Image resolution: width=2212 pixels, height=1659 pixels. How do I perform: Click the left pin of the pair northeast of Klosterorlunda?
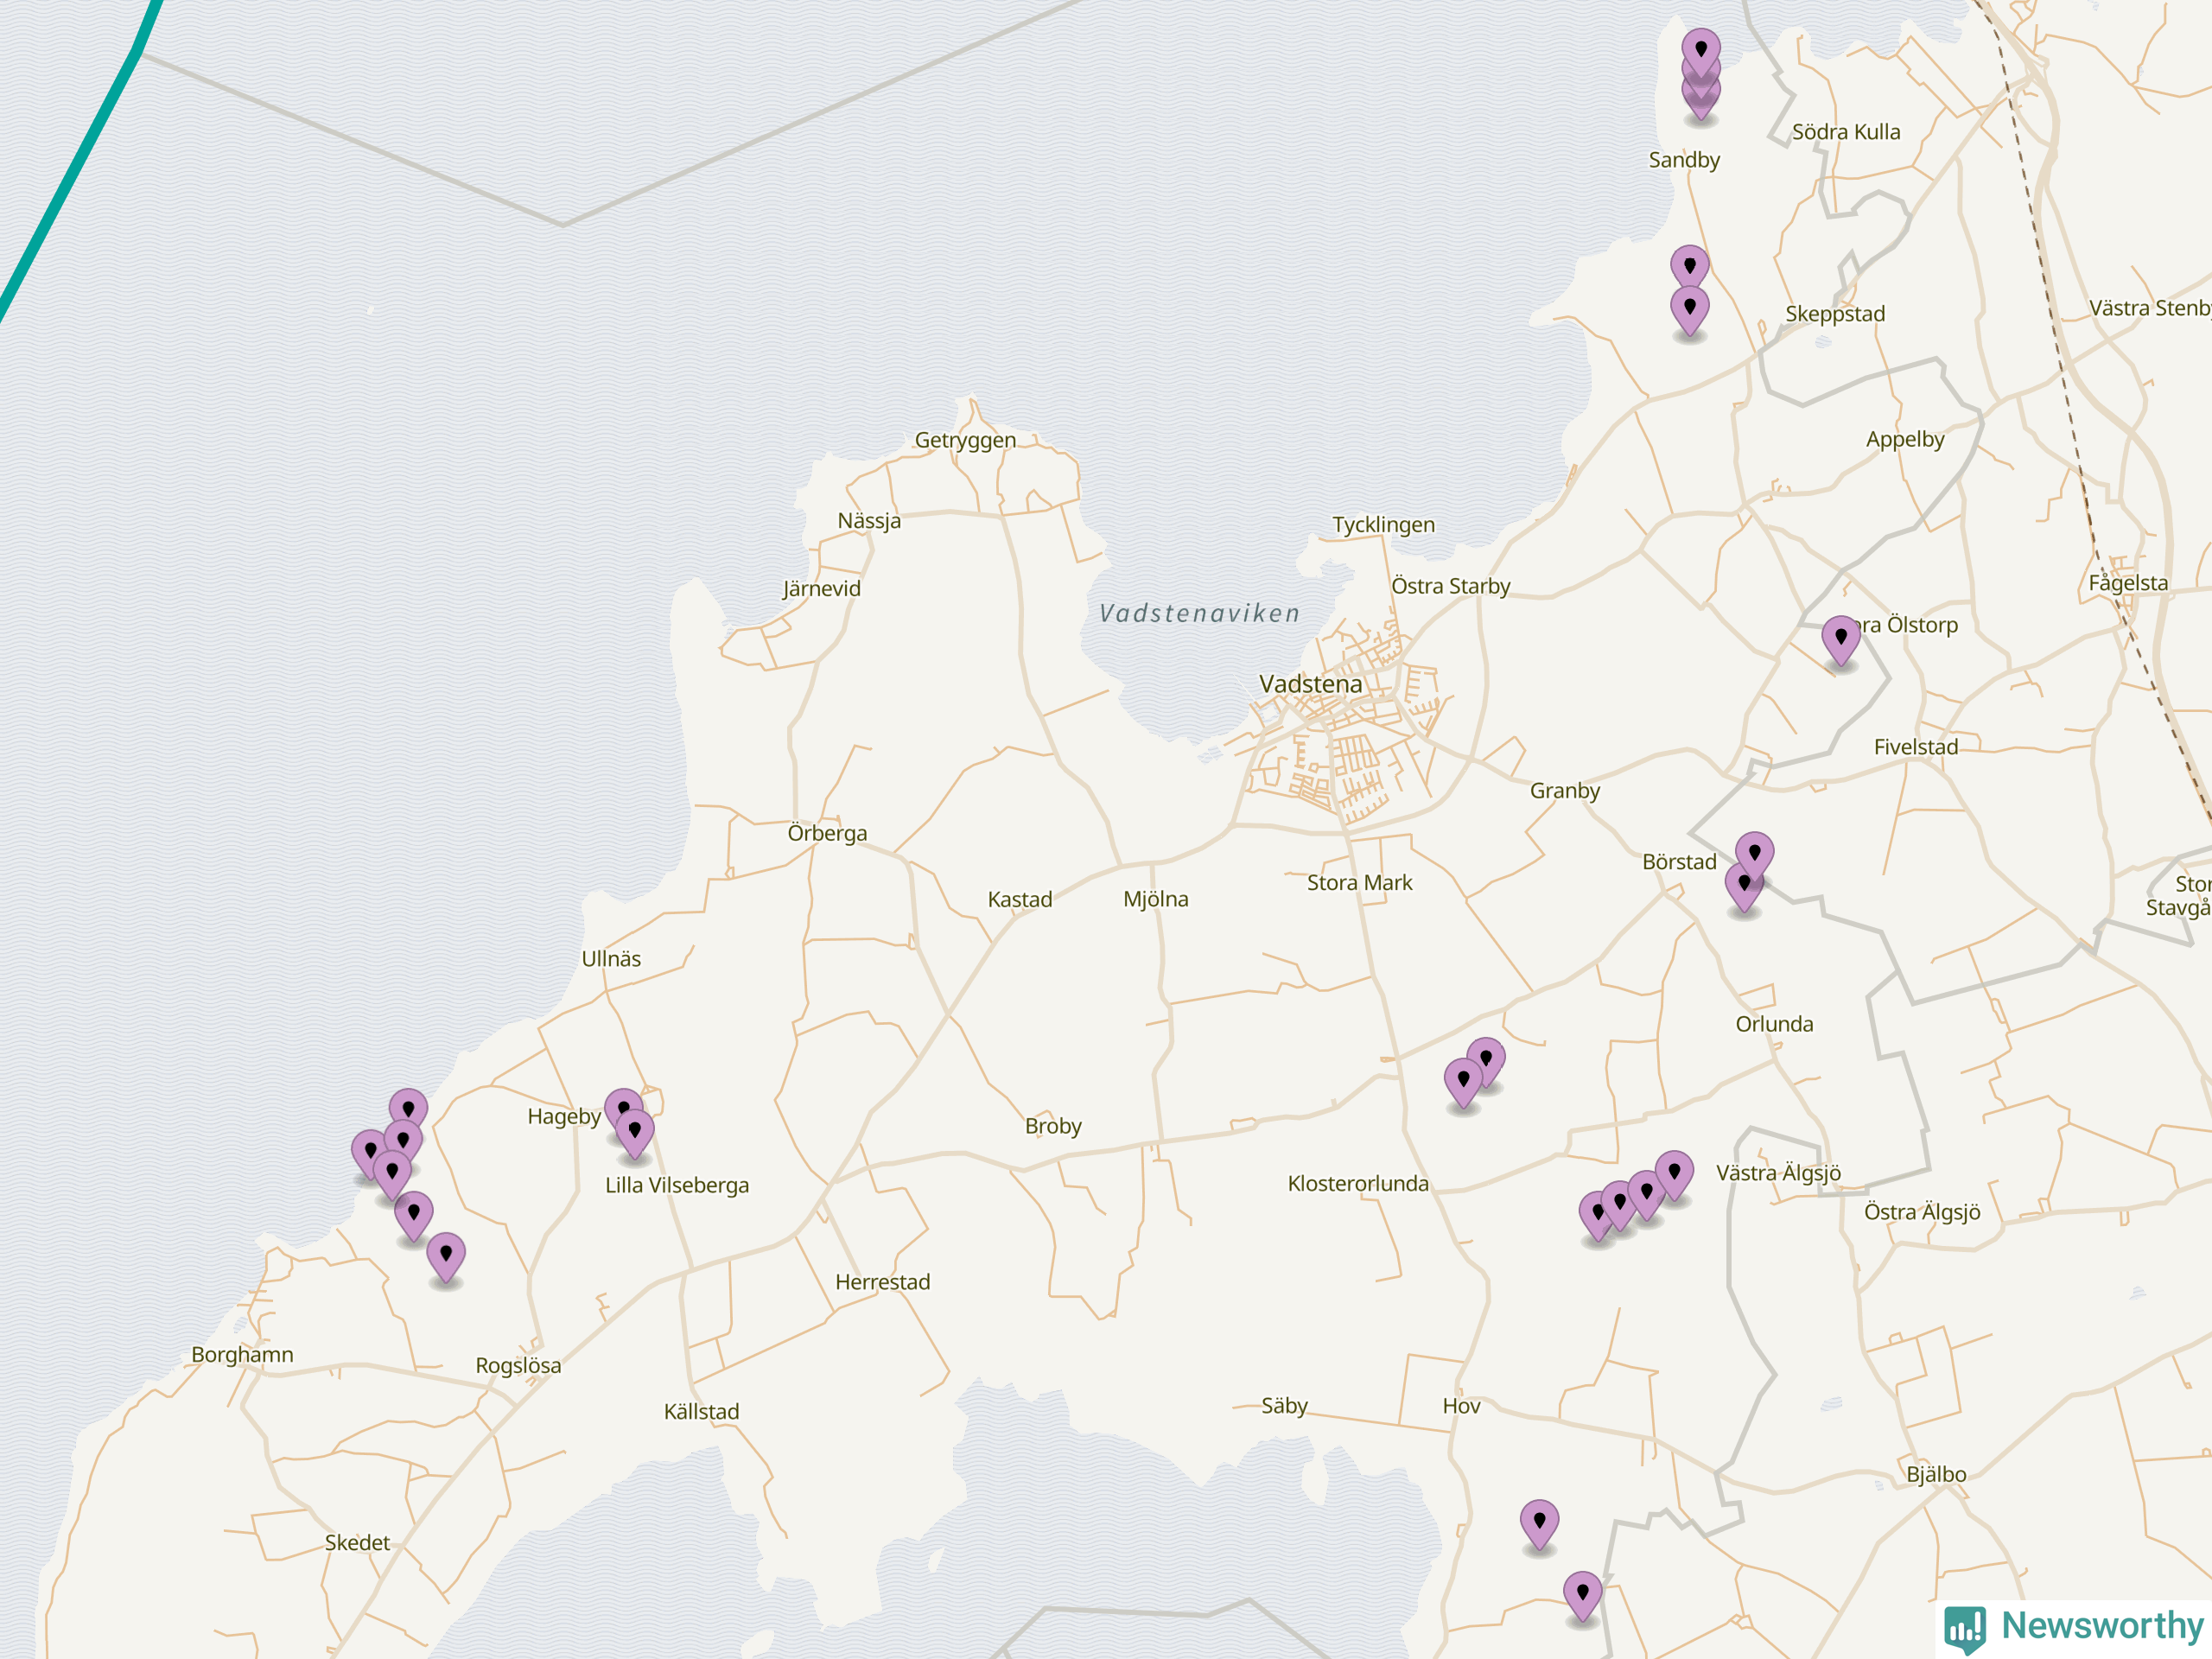pyautogui.click(x=1464, y=1081)
